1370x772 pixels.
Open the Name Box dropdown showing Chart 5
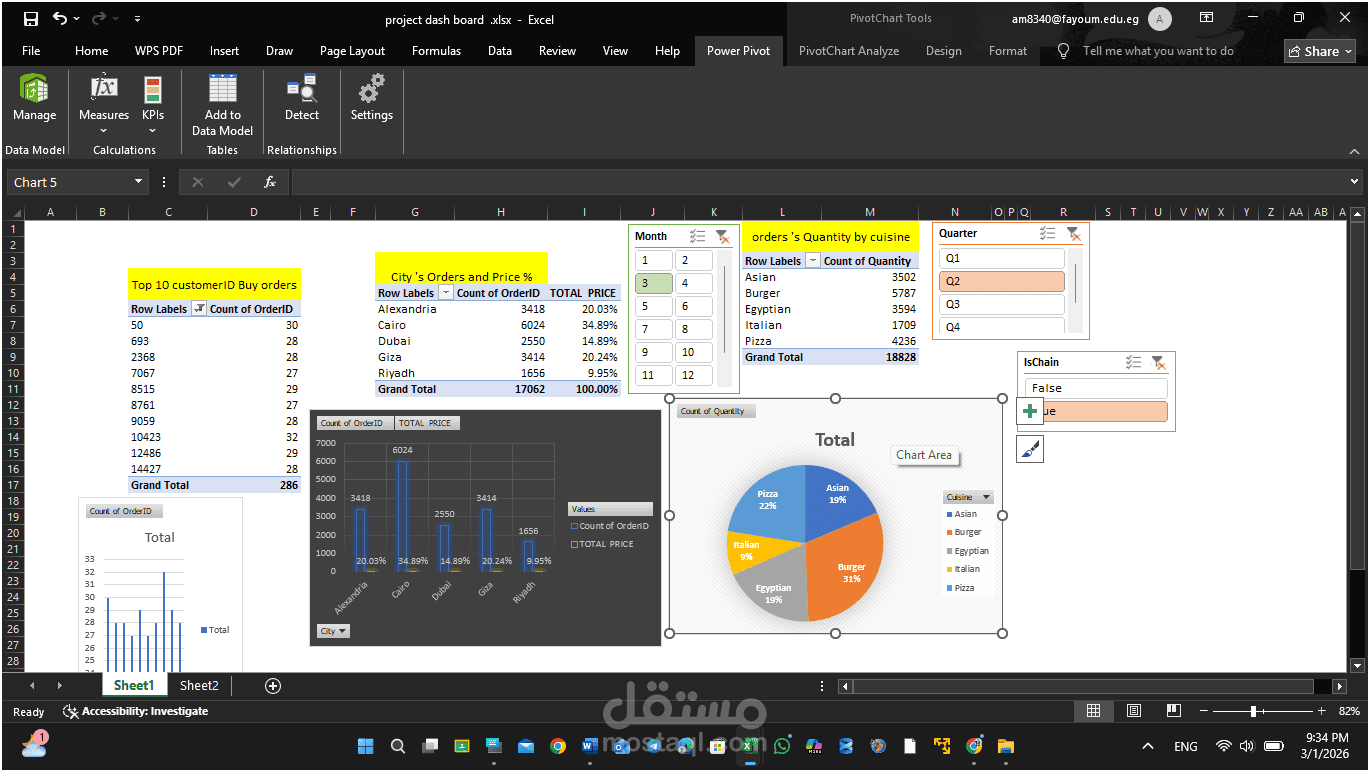coord(139,182)
